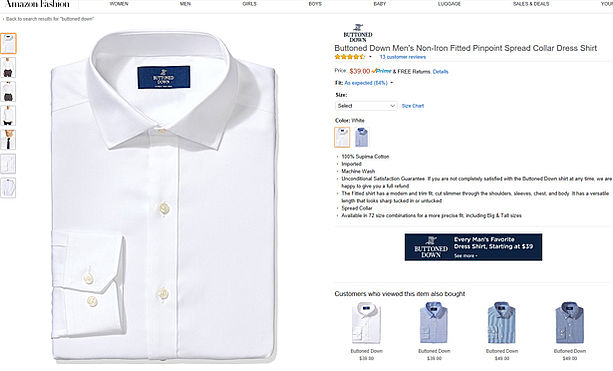This screenshot has width=613, height=371.
Task: Click the Details link beside FREE Returns
Action: [x=441, y=72]
